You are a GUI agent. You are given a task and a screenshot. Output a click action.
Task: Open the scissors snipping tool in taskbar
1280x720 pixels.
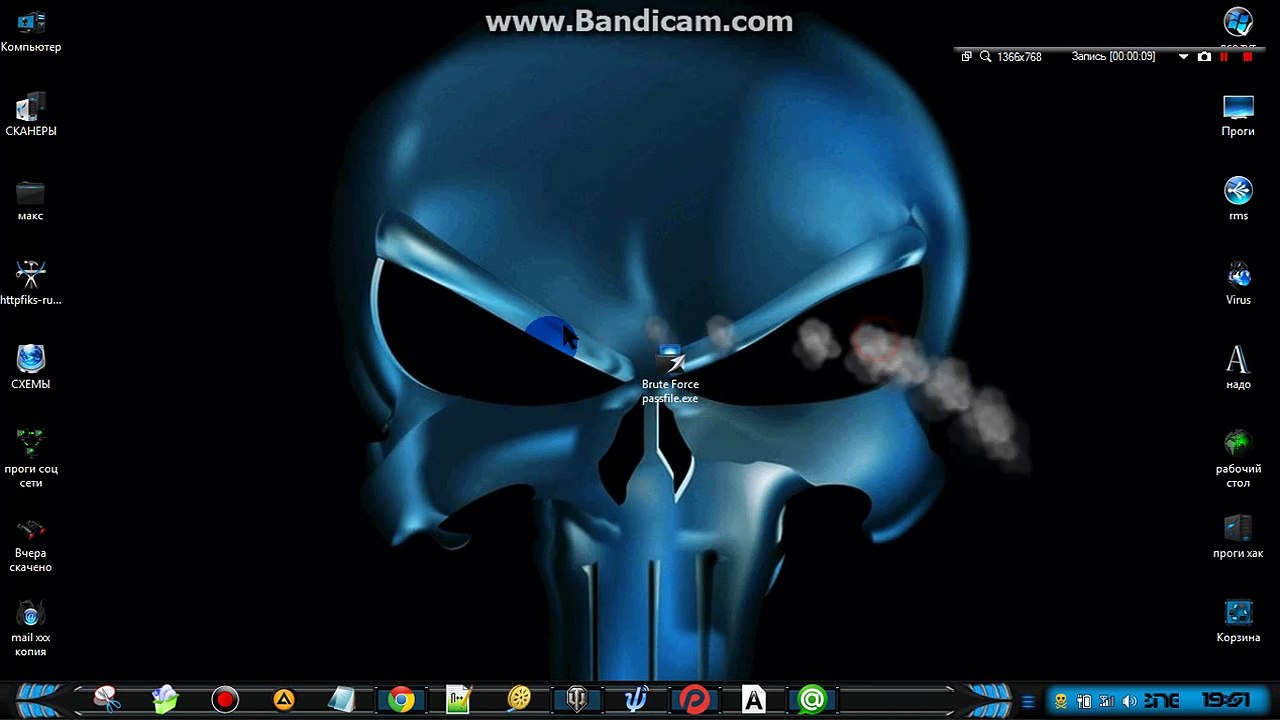point(106,699)
